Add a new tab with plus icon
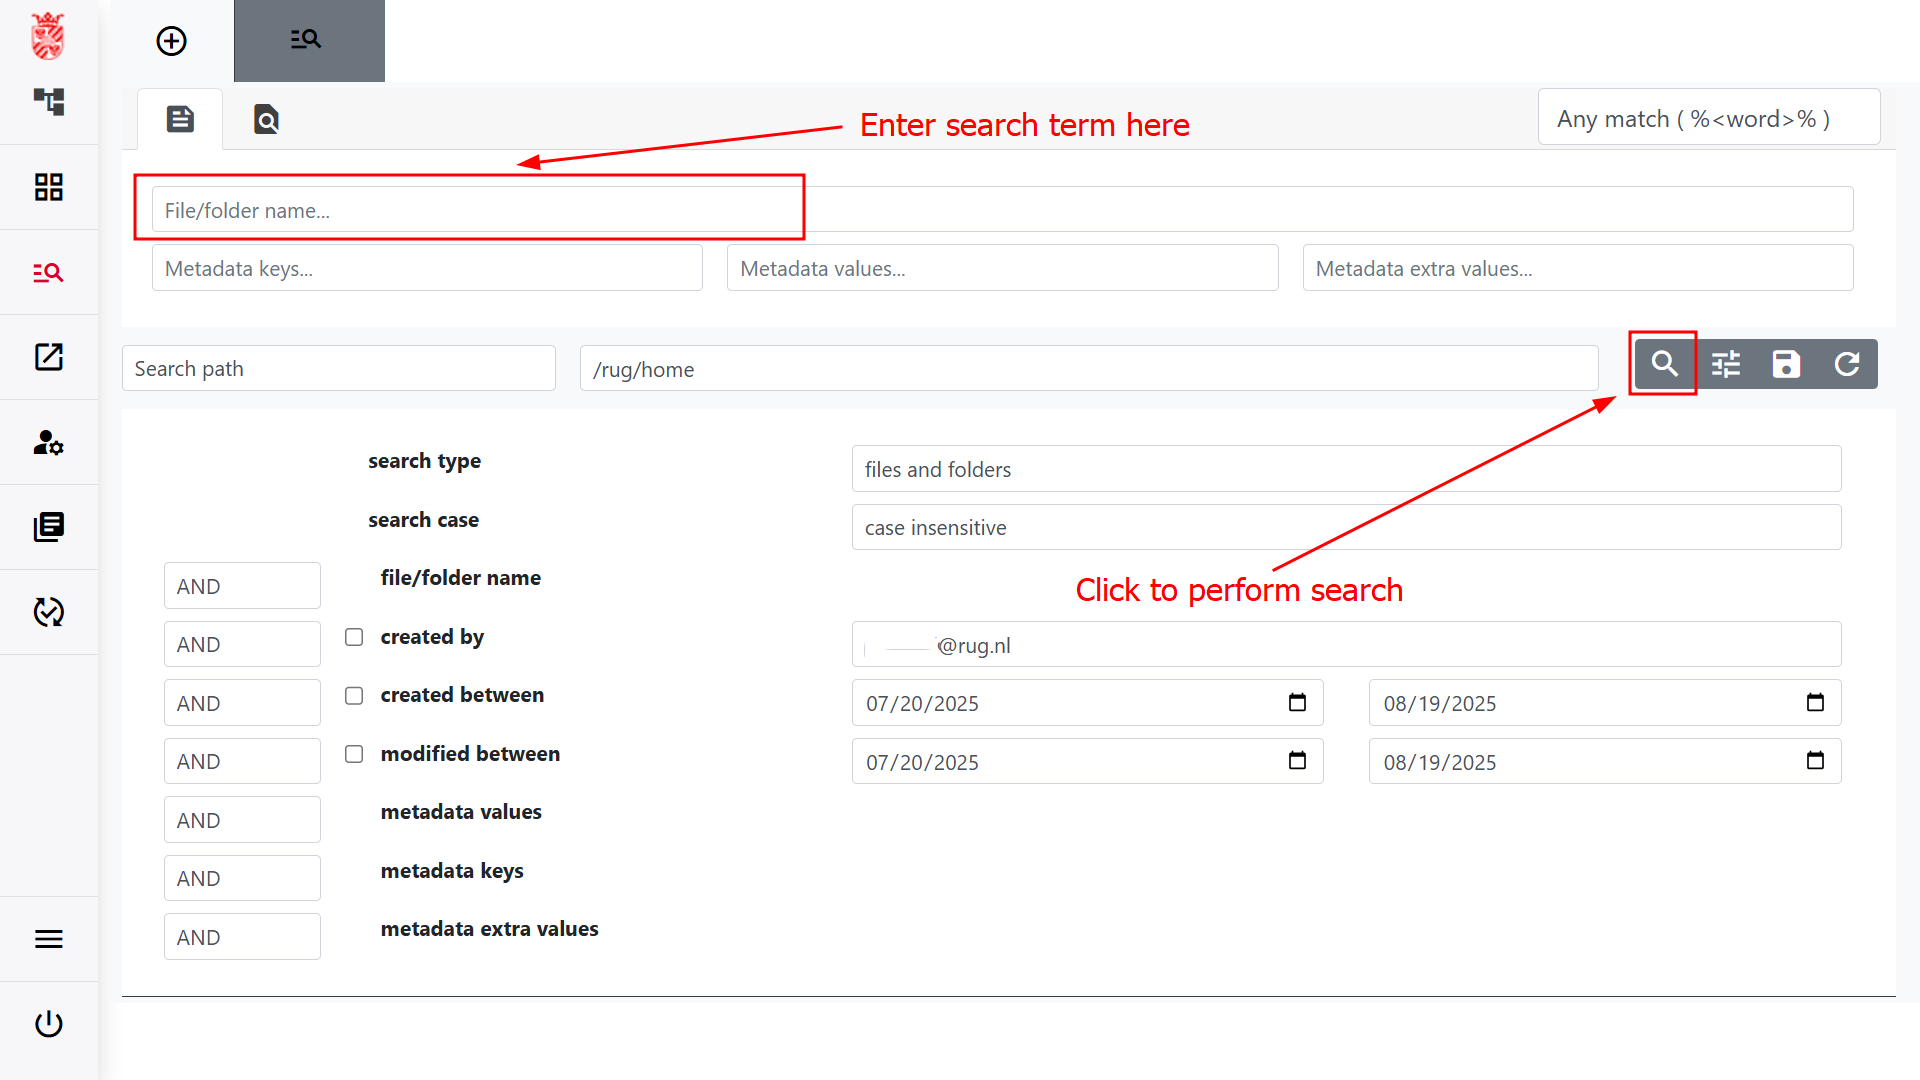Viewport: 1920px width, 1080px height. (x=172, y=41)
